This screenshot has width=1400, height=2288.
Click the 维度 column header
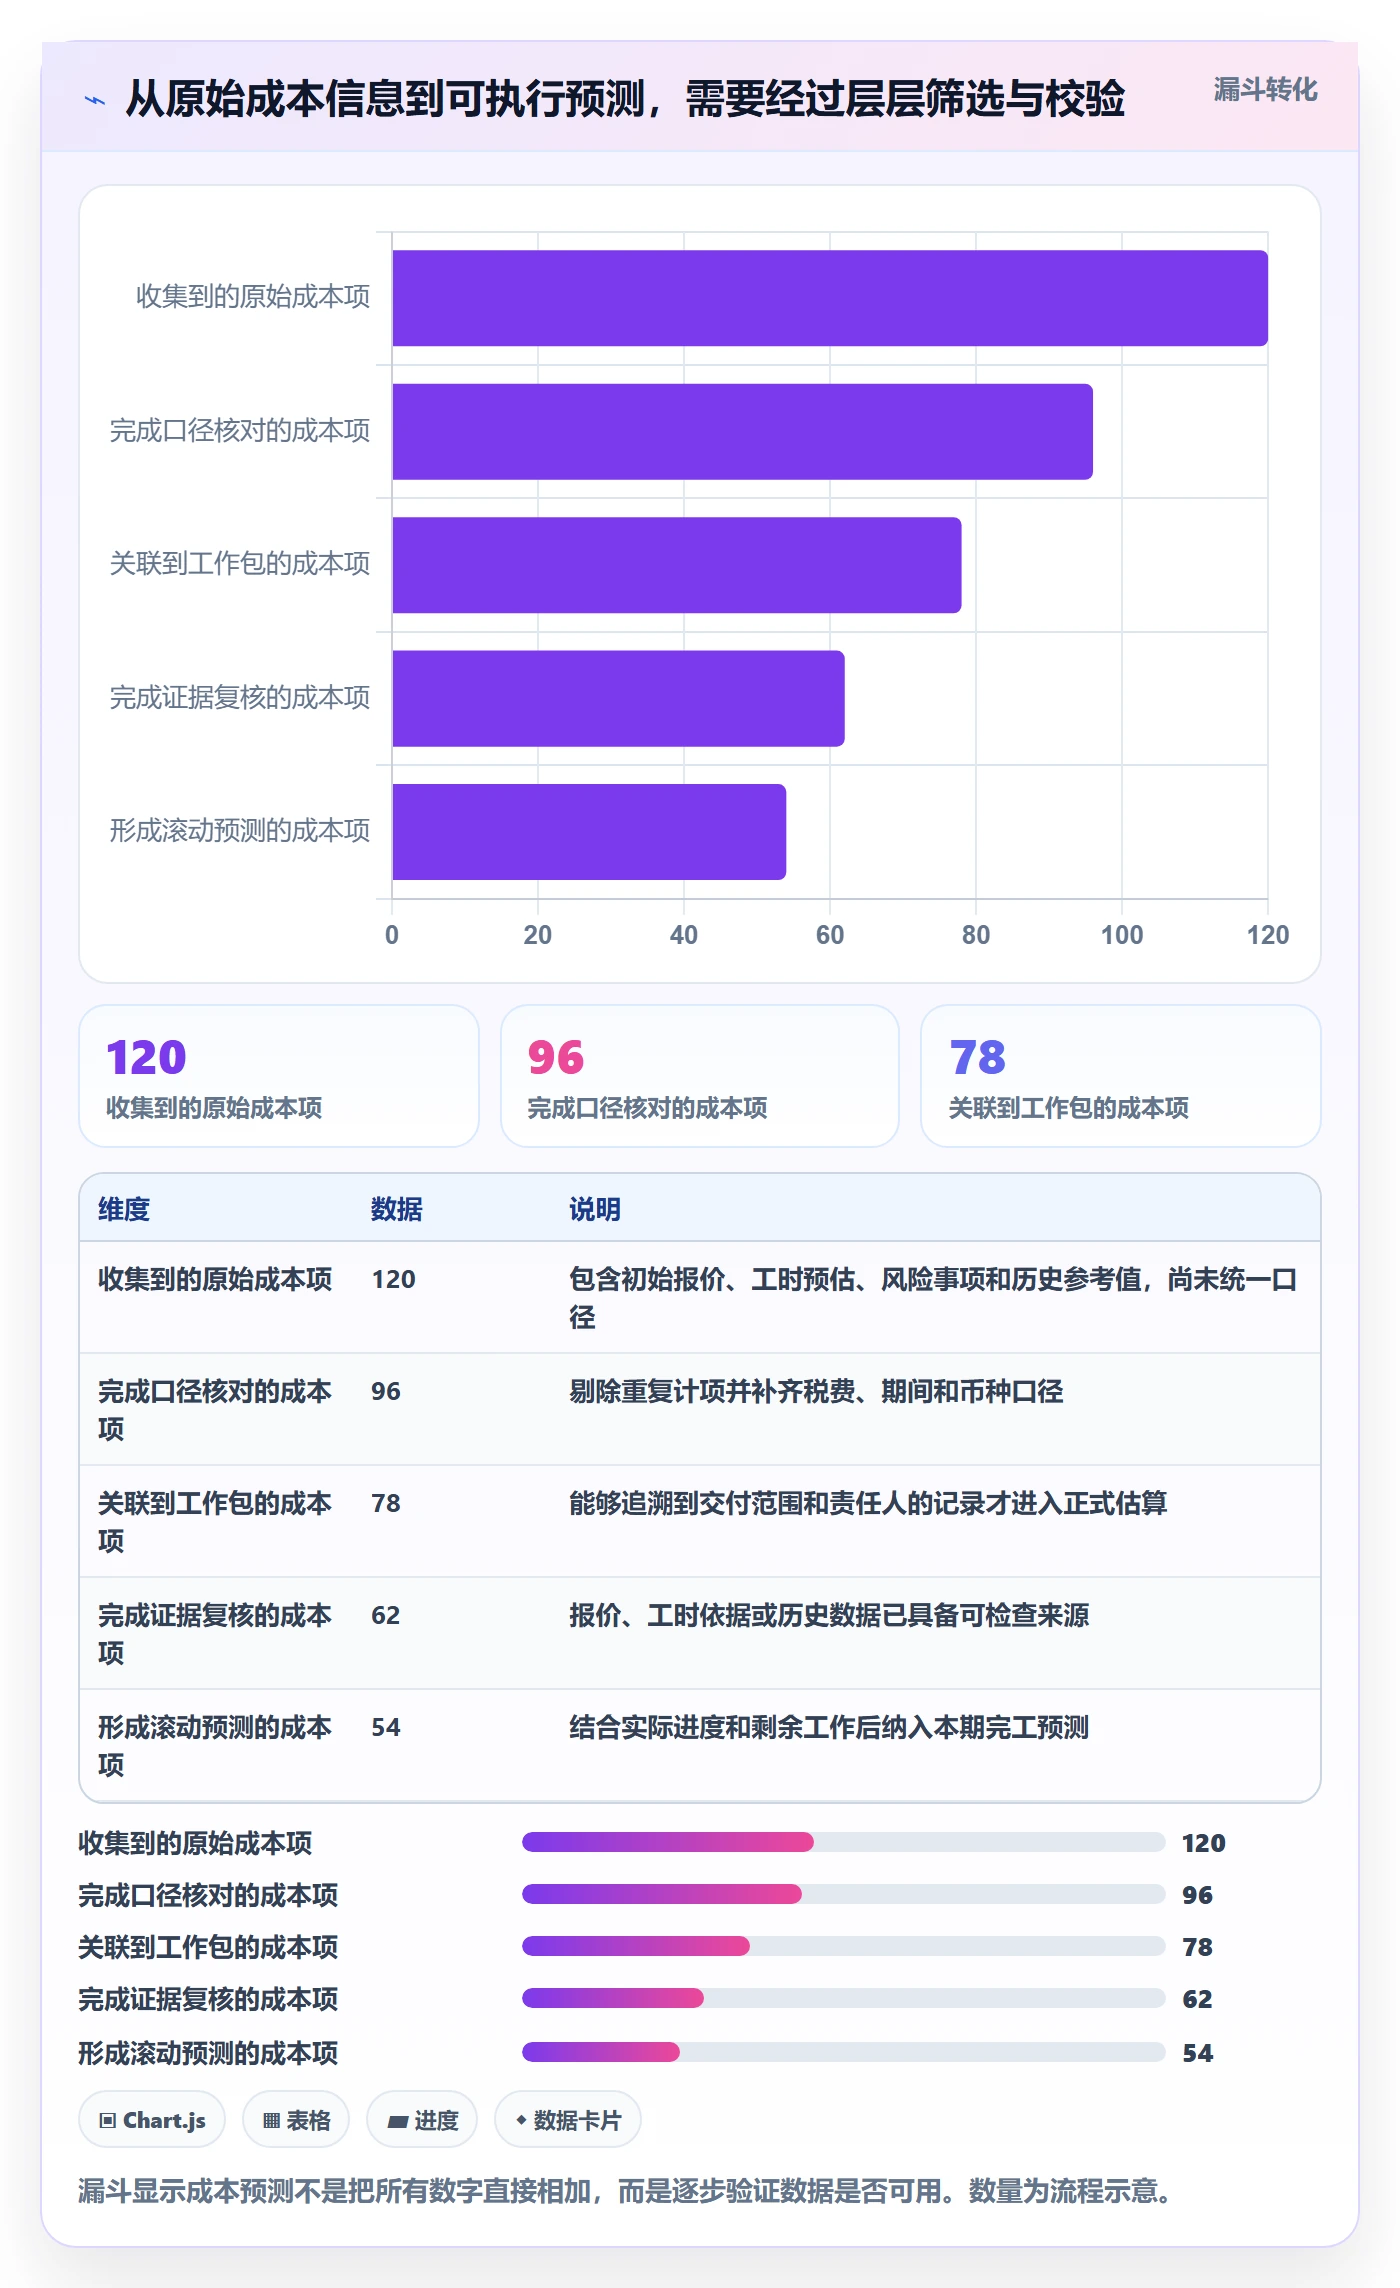[124, 1209]
